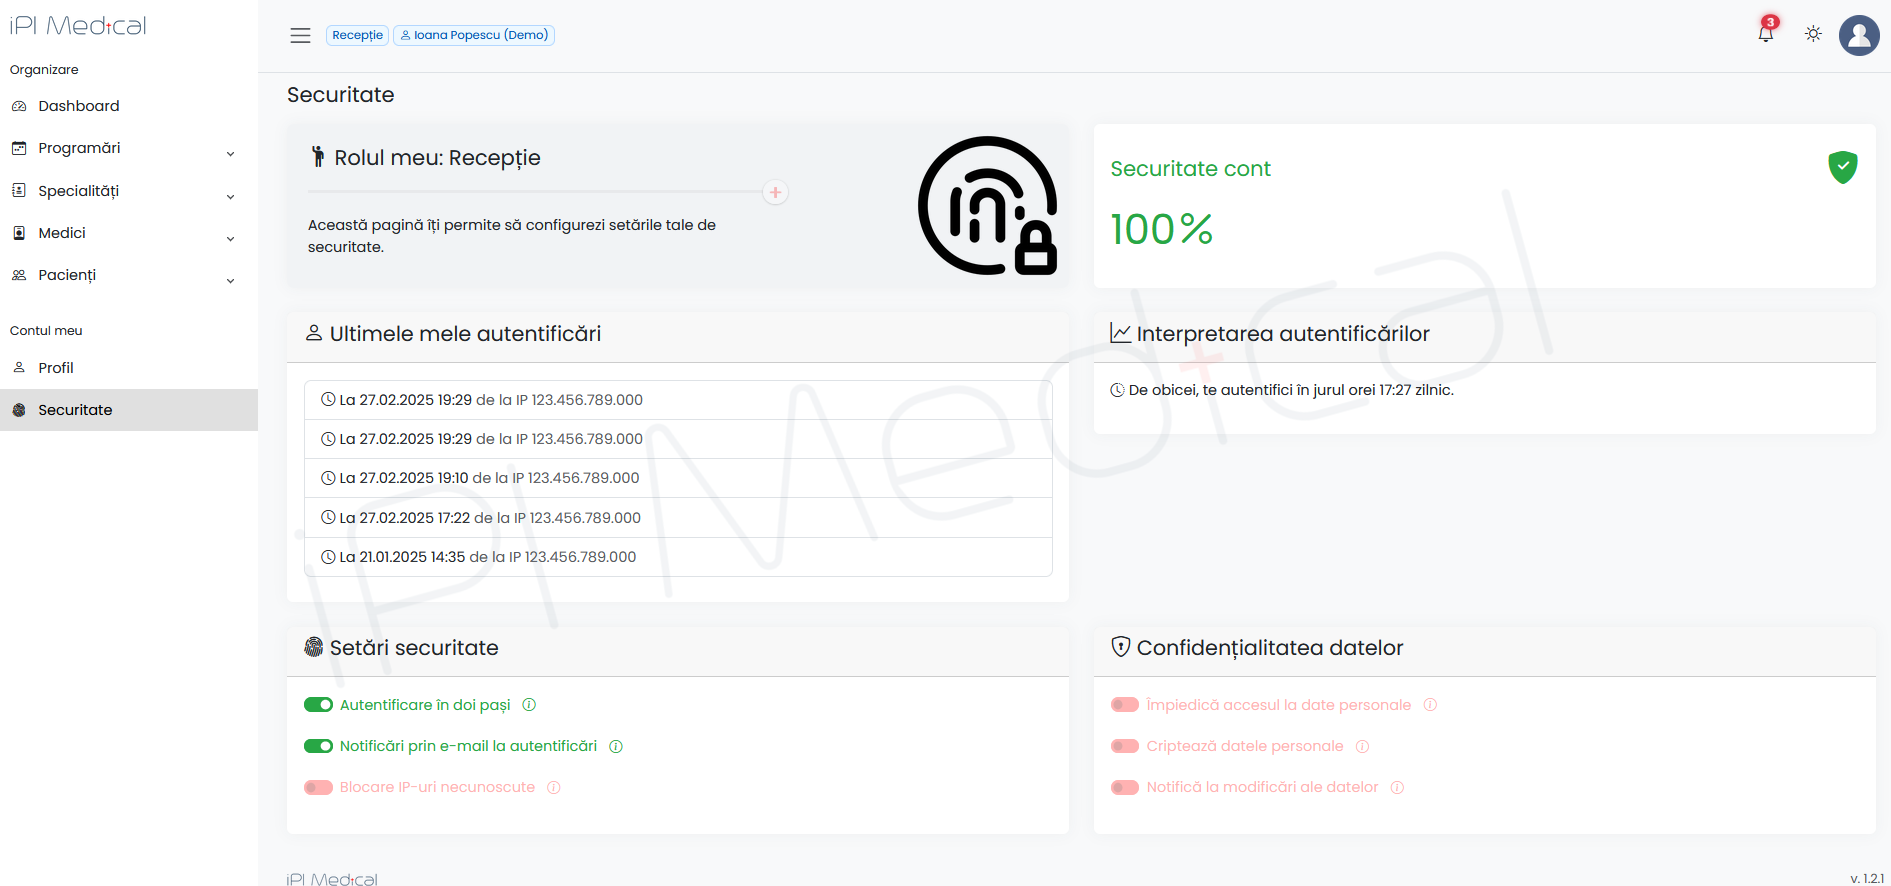Screen dimensions: 1891x886
Task: Enable Blocare IP-uri necunoscute switch
Action: tap(318, 788)
